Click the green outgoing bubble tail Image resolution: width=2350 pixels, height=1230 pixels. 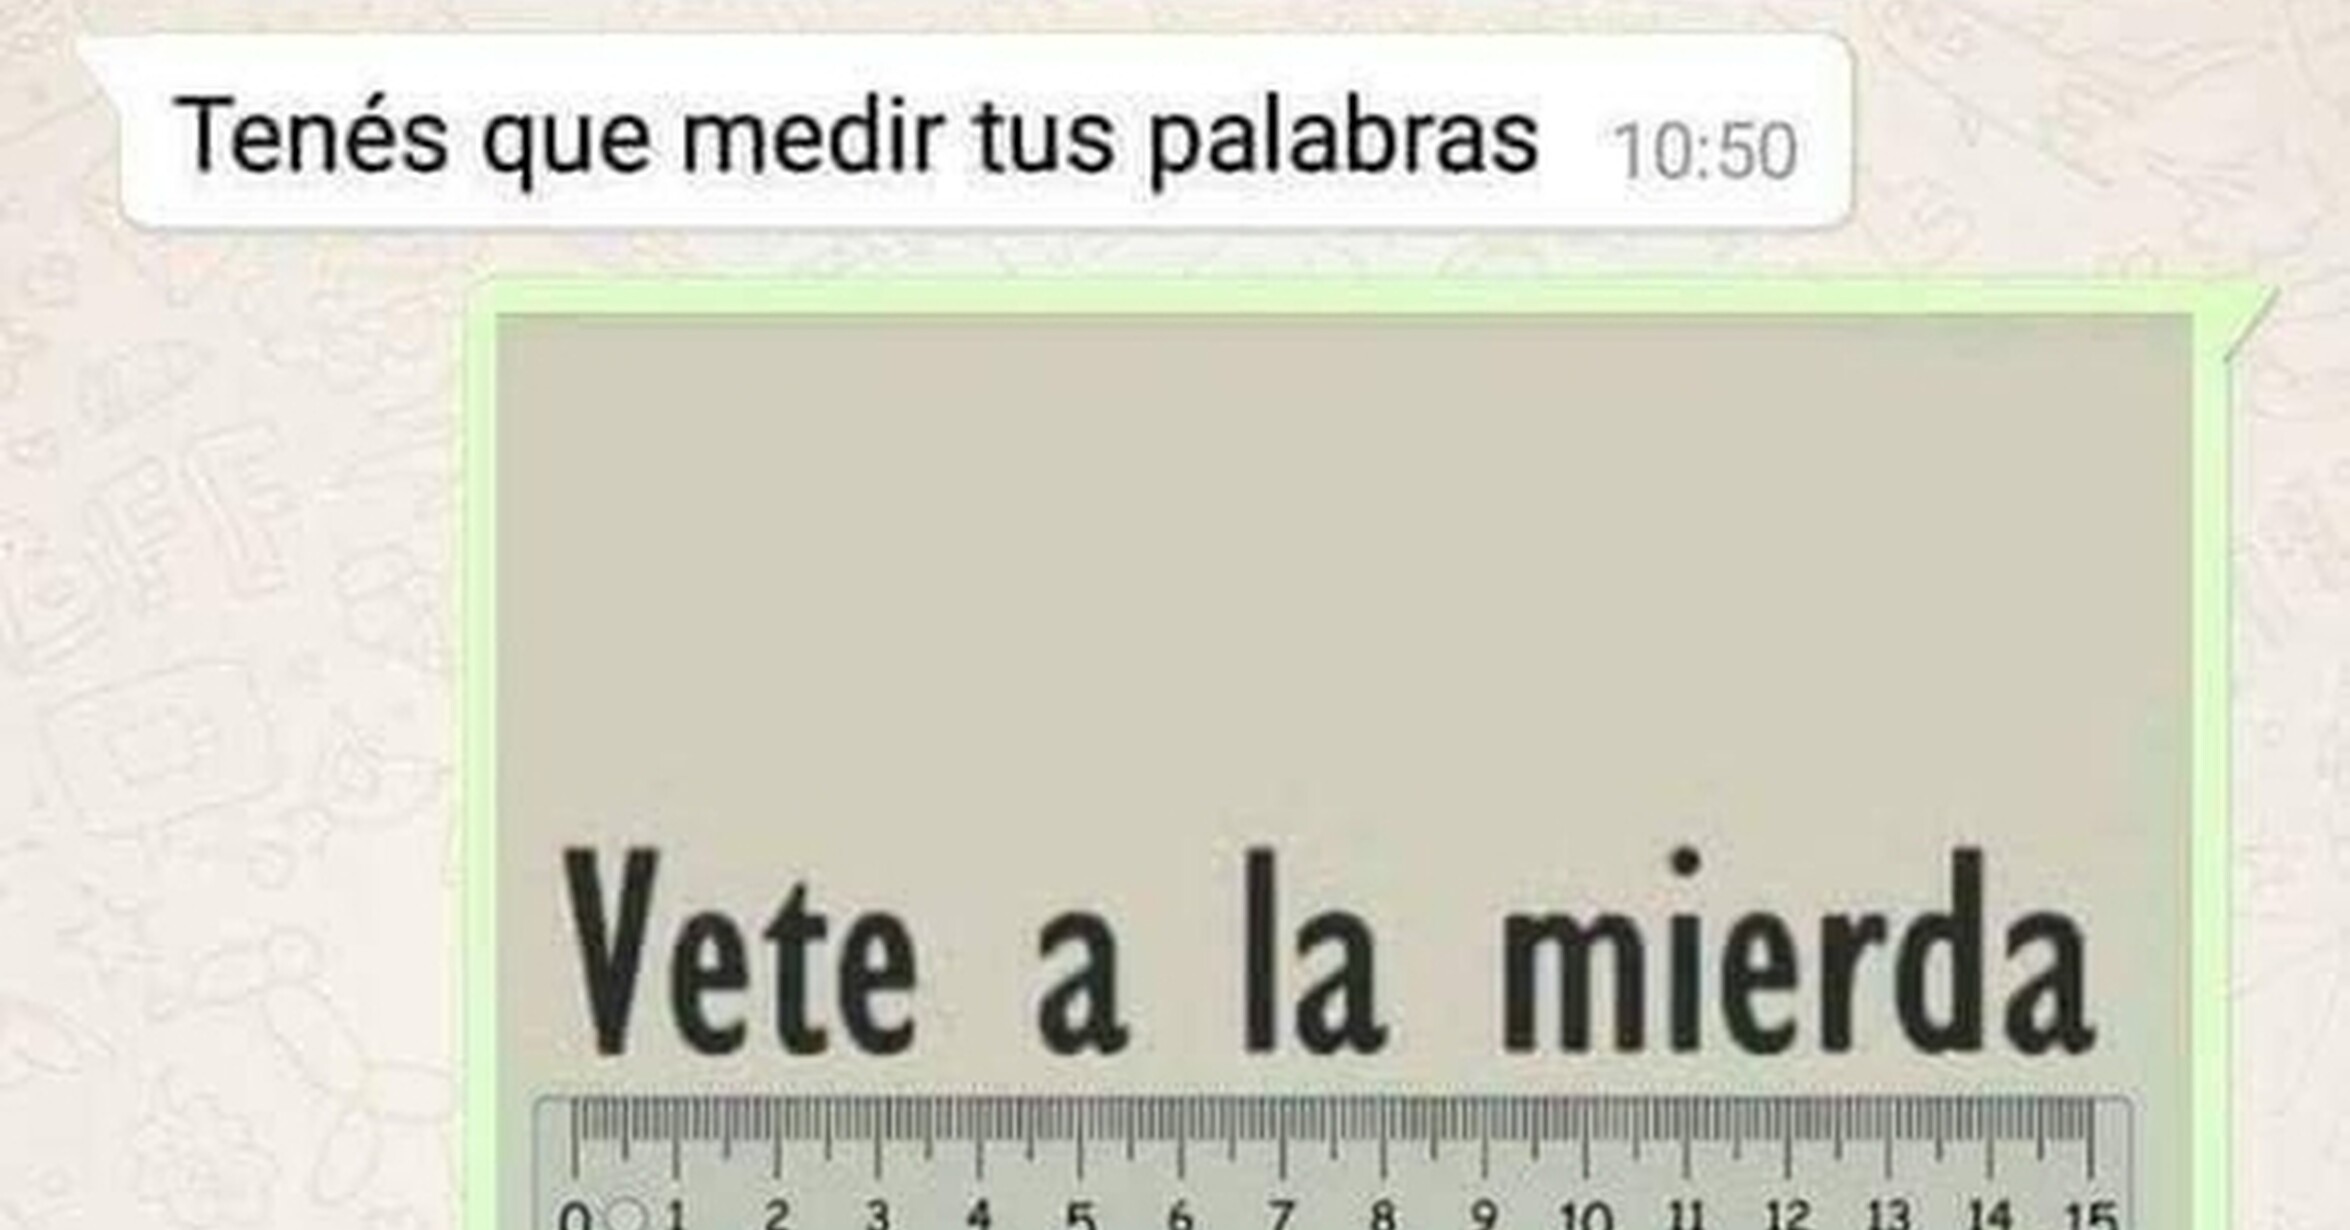tap(2250, 320)
